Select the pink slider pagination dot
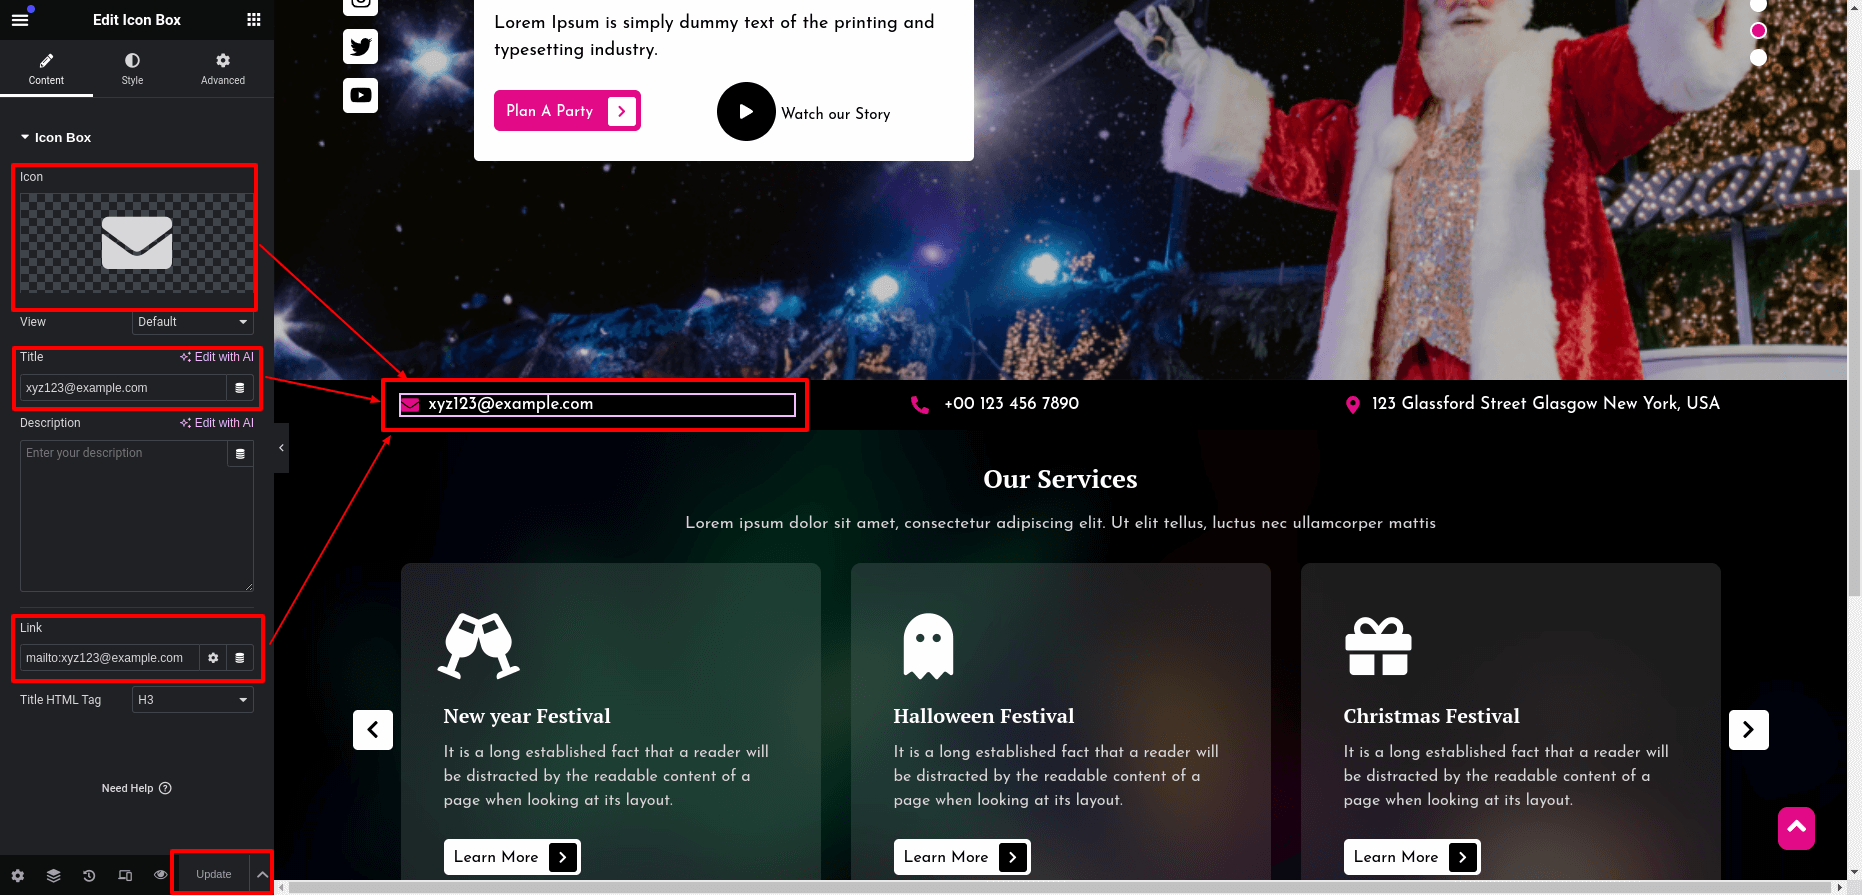 pyautogui.click(x=1758, y=31)
